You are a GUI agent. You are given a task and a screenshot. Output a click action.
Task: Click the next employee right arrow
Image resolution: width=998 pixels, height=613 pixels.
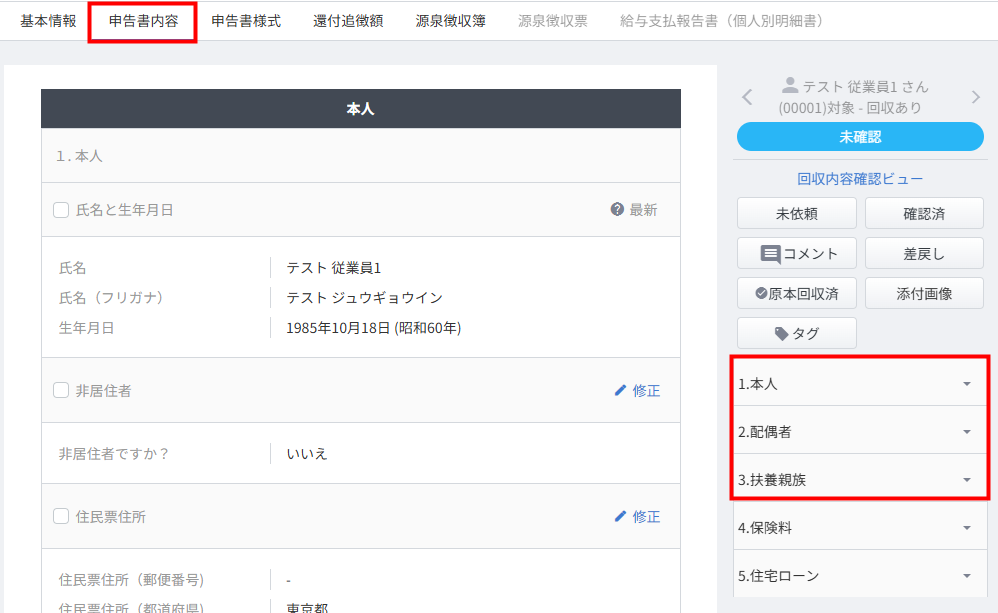point(976,97)
